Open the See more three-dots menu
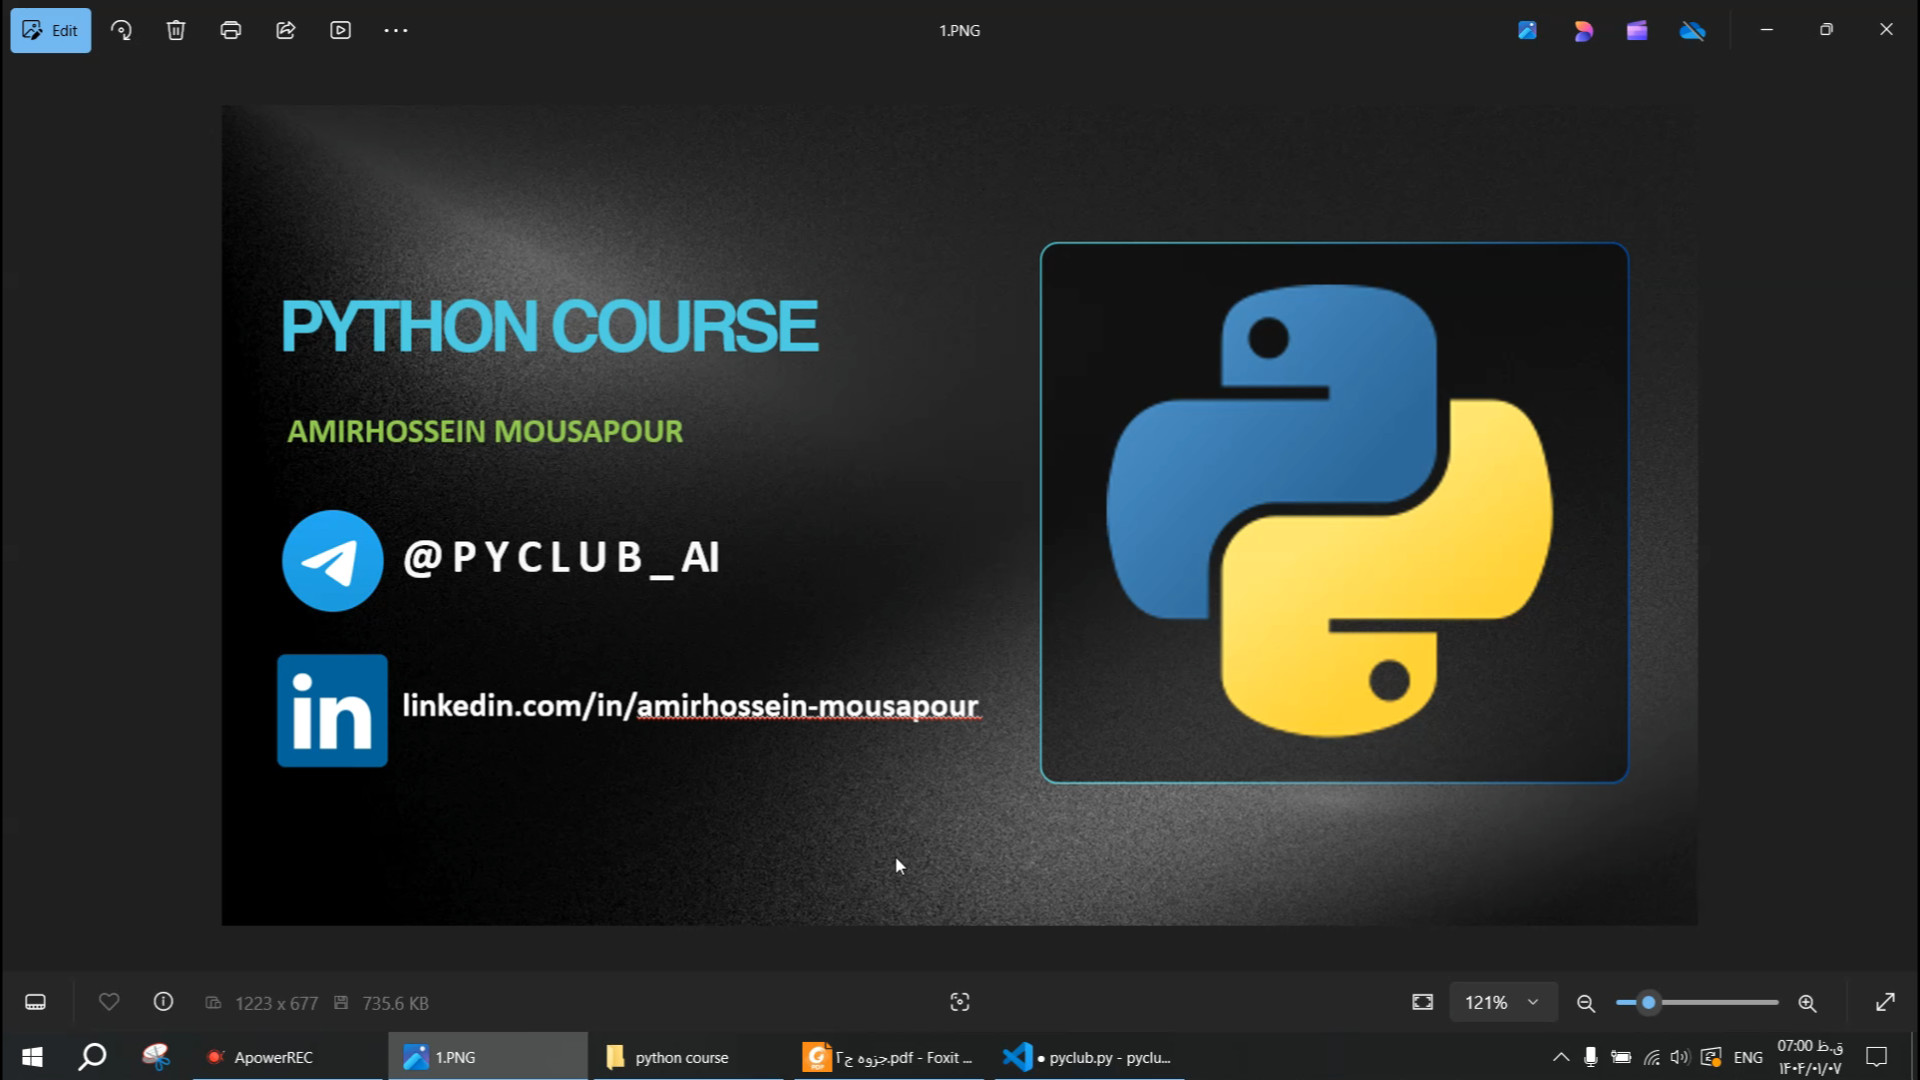Screen dimensions: 1920x1080 coord(396,30)
